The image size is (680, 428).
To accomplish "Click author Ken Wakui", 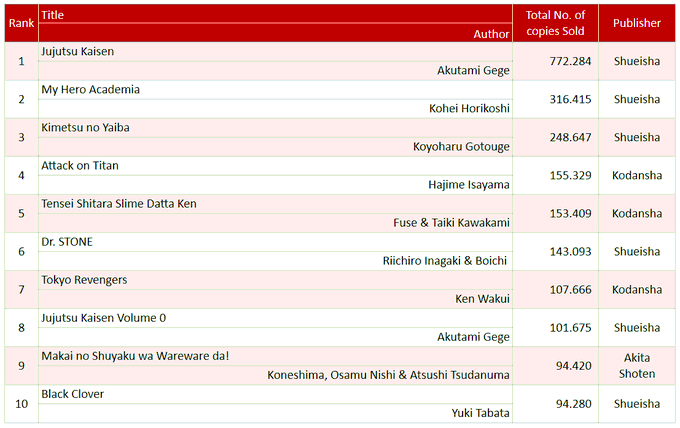I will (482, 299).
